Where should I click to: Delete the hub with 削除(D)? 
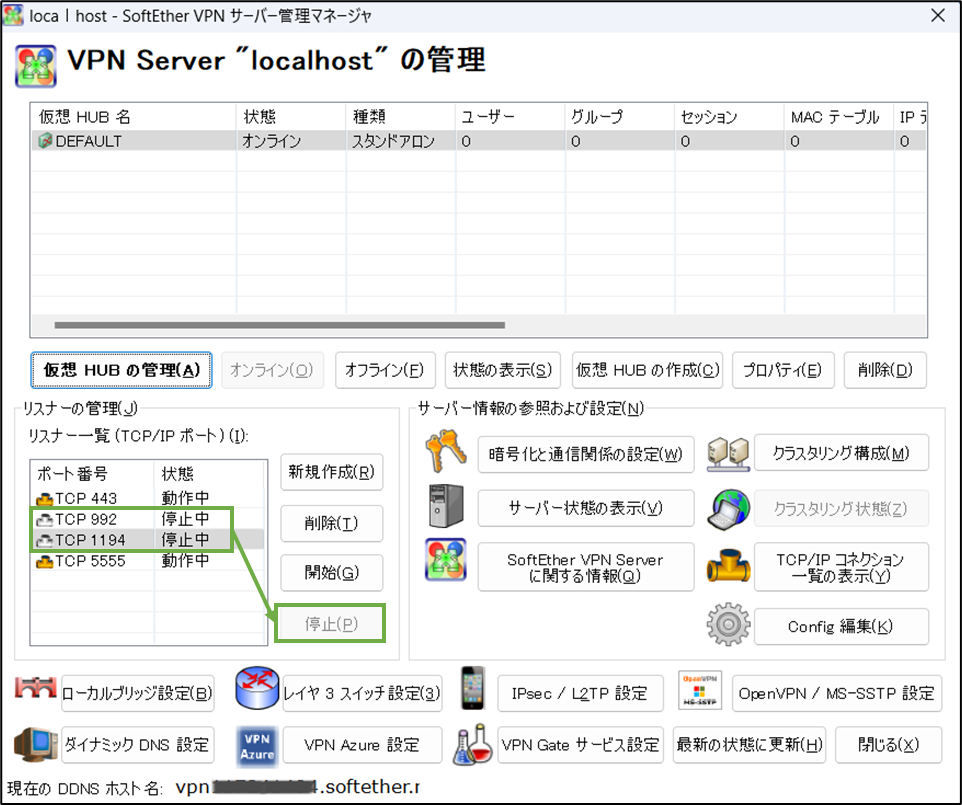[885, 370]
